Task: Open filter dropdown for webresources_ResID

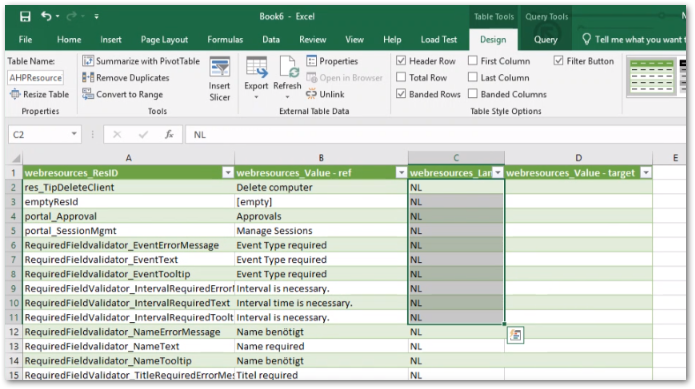Action: pos(228,173)
